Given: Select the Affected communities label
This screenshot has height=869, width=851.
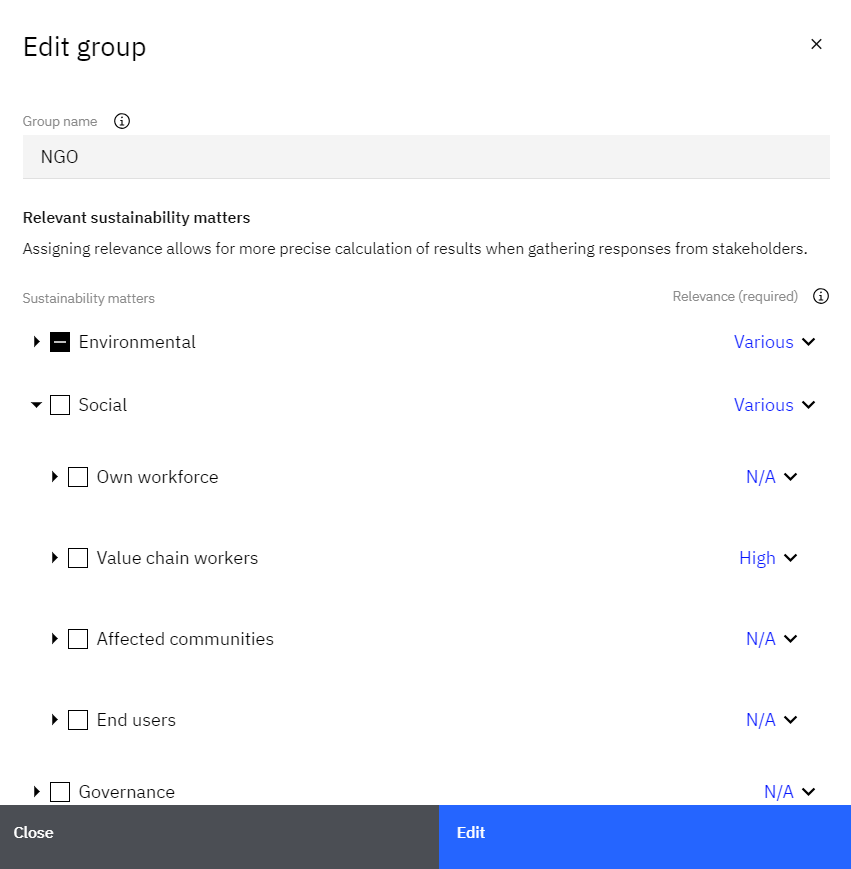Looking at the screenshot, I should 185,639.
